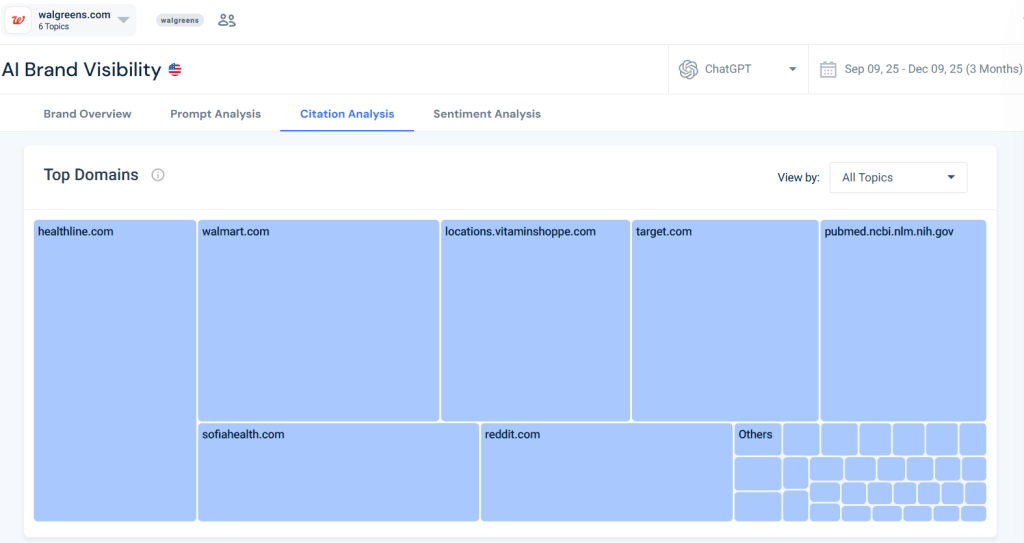Click the walmart.com treemap tile

[x=318, y=320]
